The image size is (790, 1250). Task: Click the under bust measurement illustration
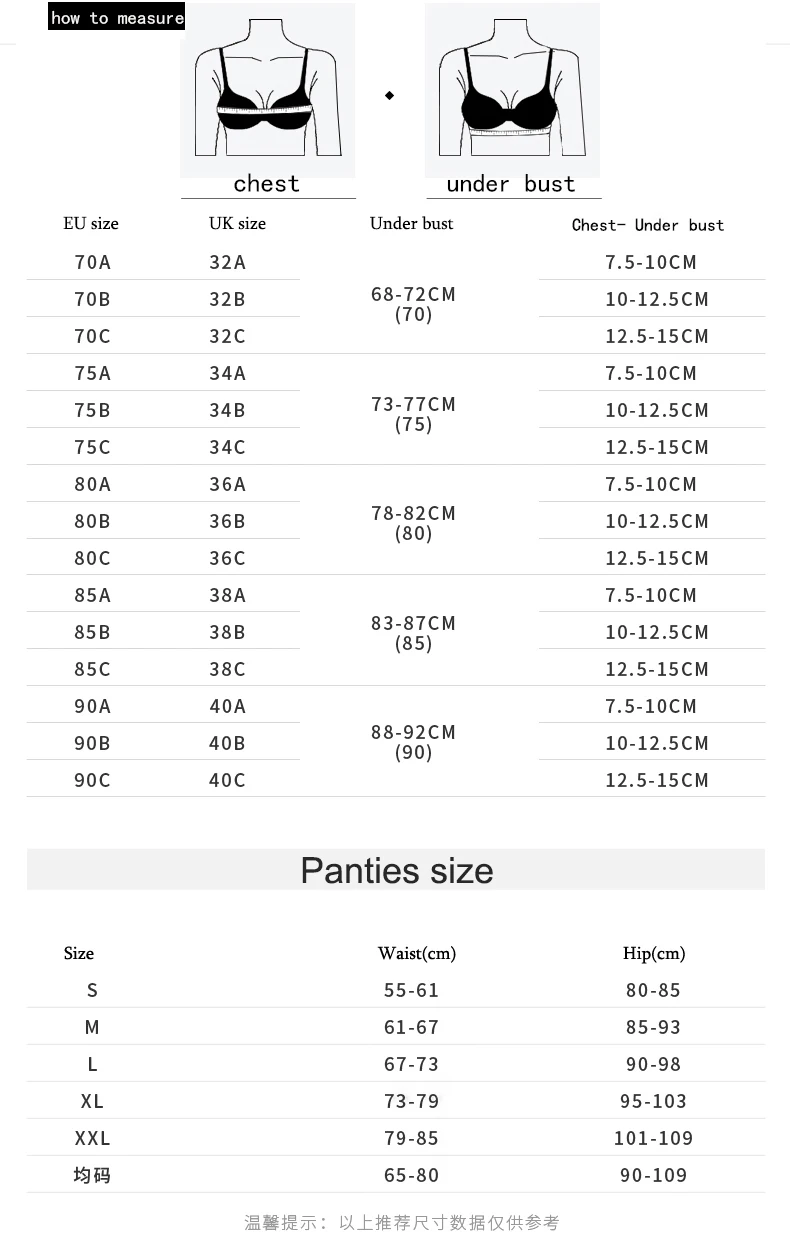pos(512,90)
